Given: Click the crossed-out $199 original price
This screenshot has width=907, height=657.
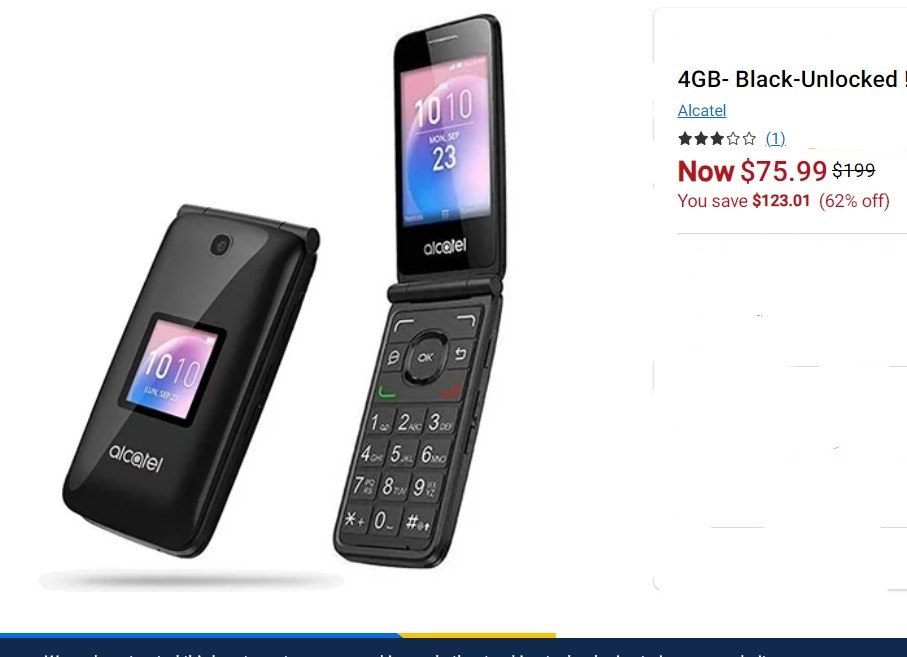Looking at the screenshot, I should click(x=853, y=170).
